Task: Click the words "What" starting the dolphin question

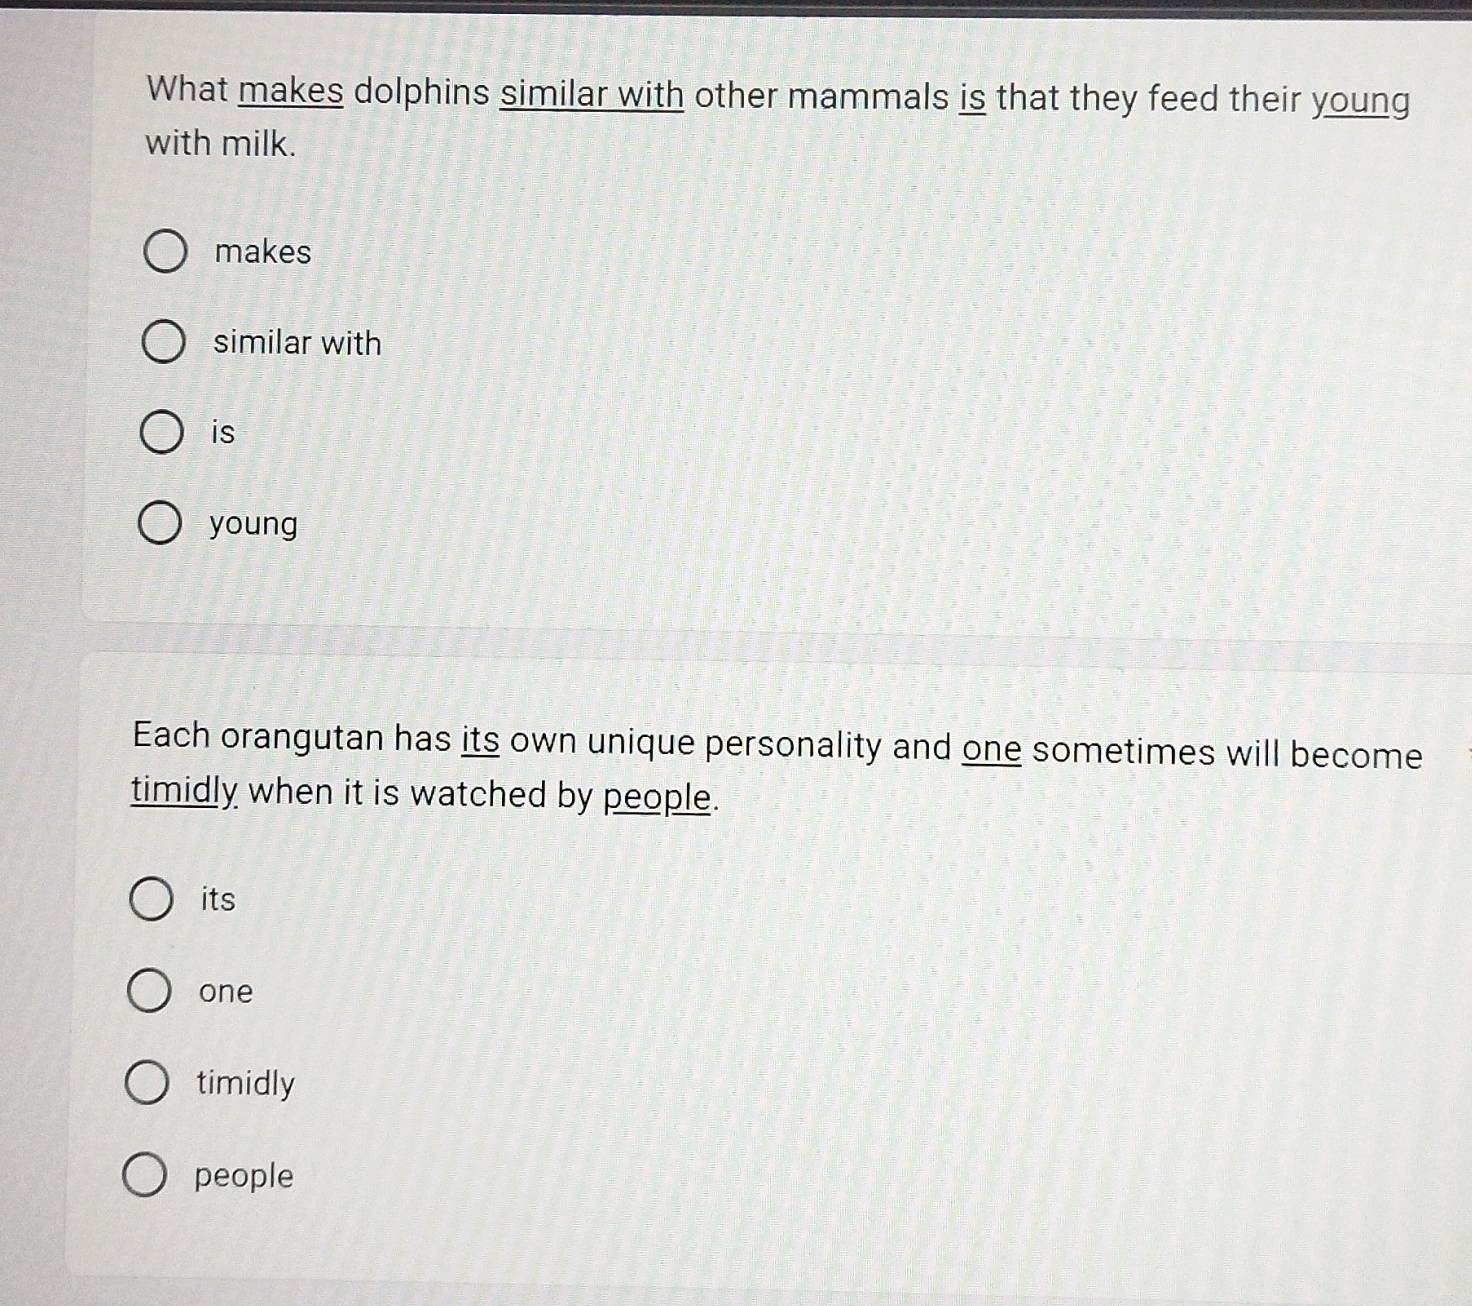Action: [187, 89]
